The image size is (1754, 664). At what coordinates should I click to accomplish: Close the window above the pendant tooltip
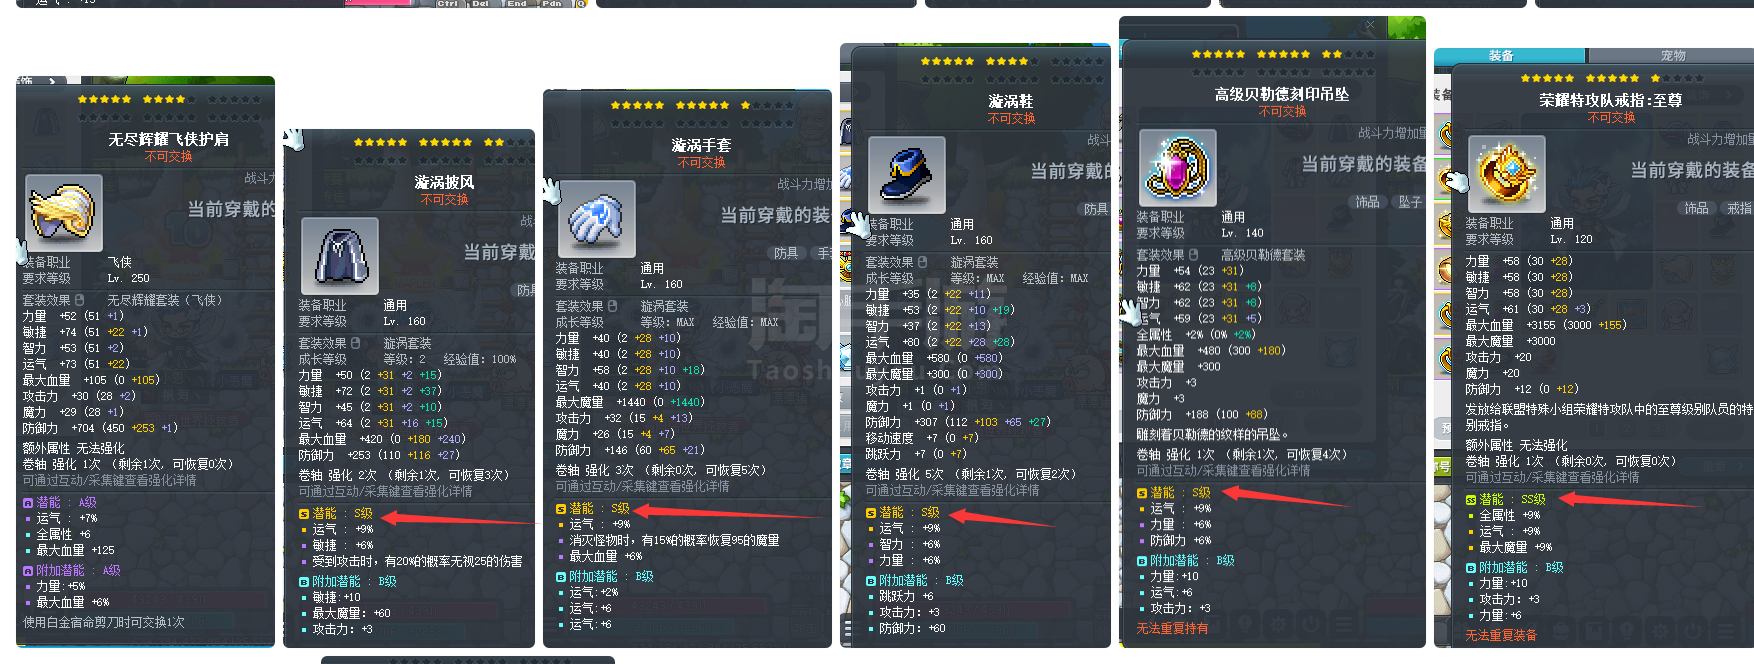[x=1370, y=25]
